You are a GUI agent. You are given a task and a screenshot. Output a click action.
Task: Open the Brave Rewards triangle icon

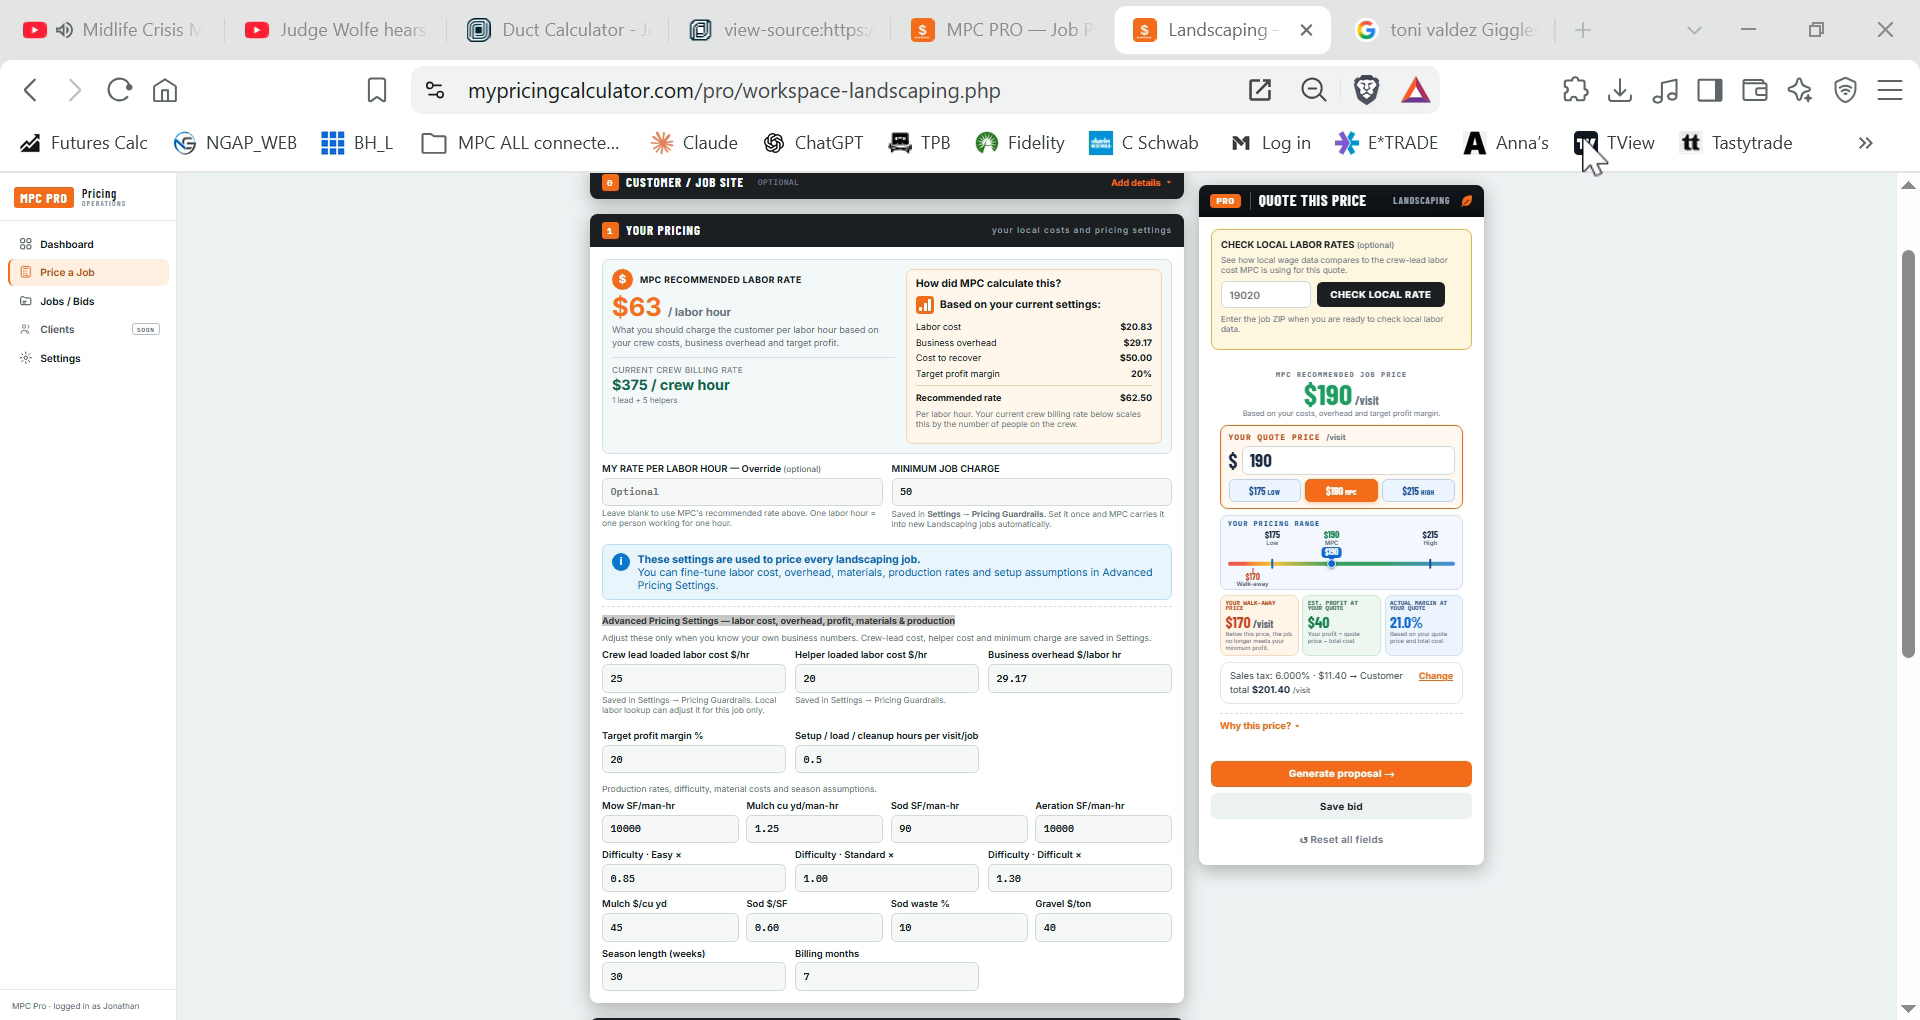(1415, 90)
